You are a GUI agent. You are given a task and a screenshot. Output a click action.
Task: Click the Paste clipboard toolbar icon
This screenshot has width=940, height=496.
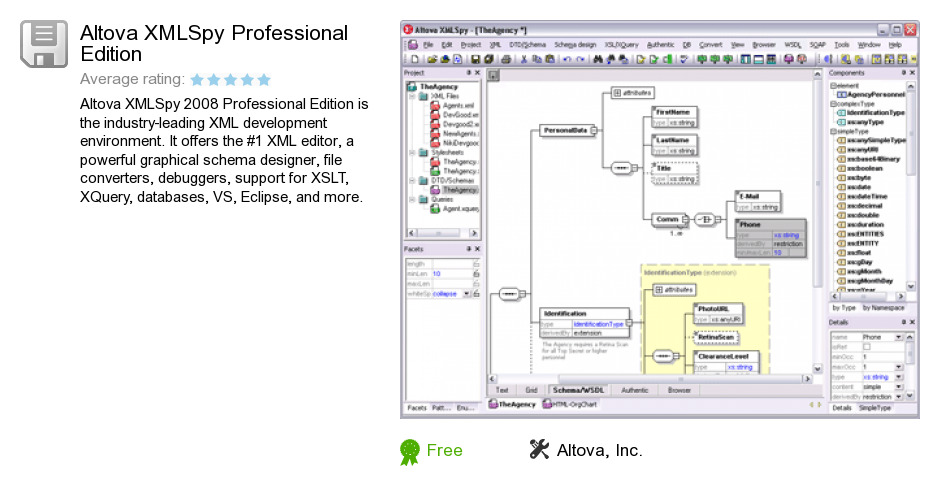click(x=550, y=59)
